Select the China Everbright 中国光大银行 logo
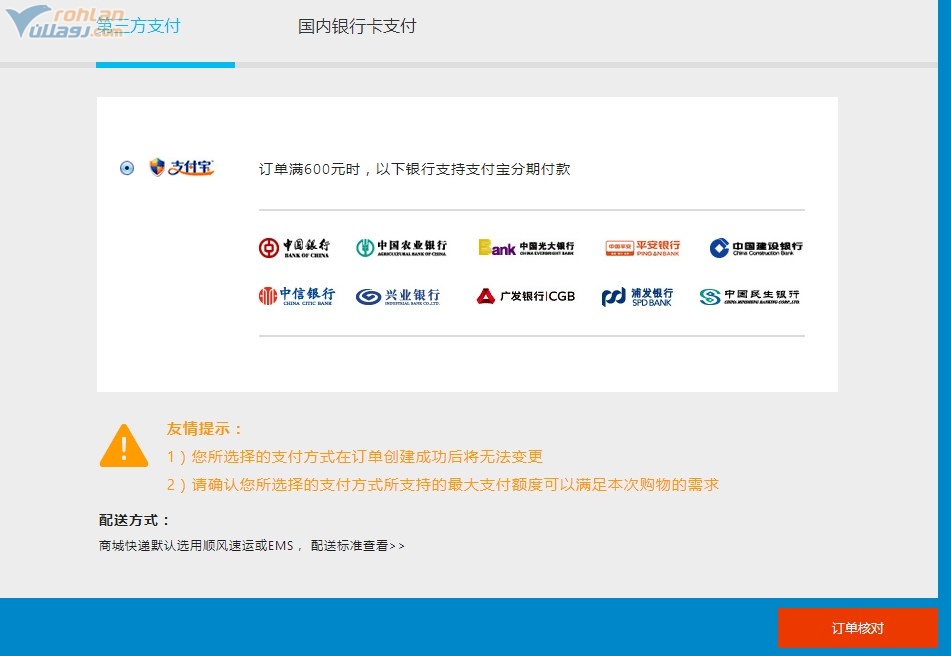 coord(526,247)
